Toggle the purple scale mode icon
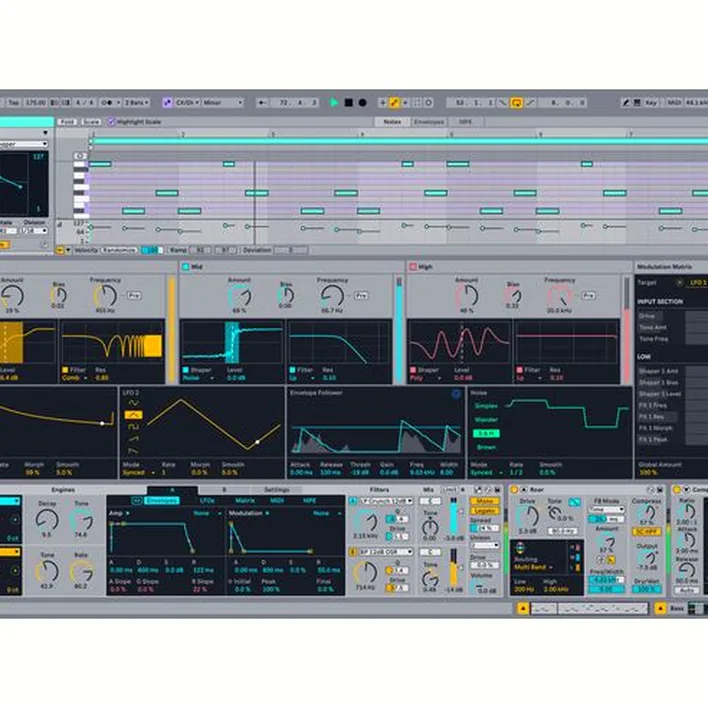The height and width of the screenshot is (708, 708). point(167,103)
